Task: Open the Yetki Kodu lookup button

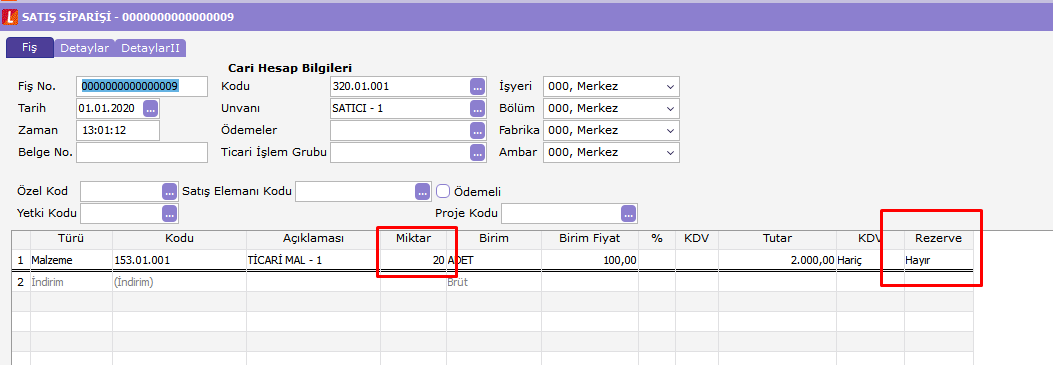Action: click(169, 213)
